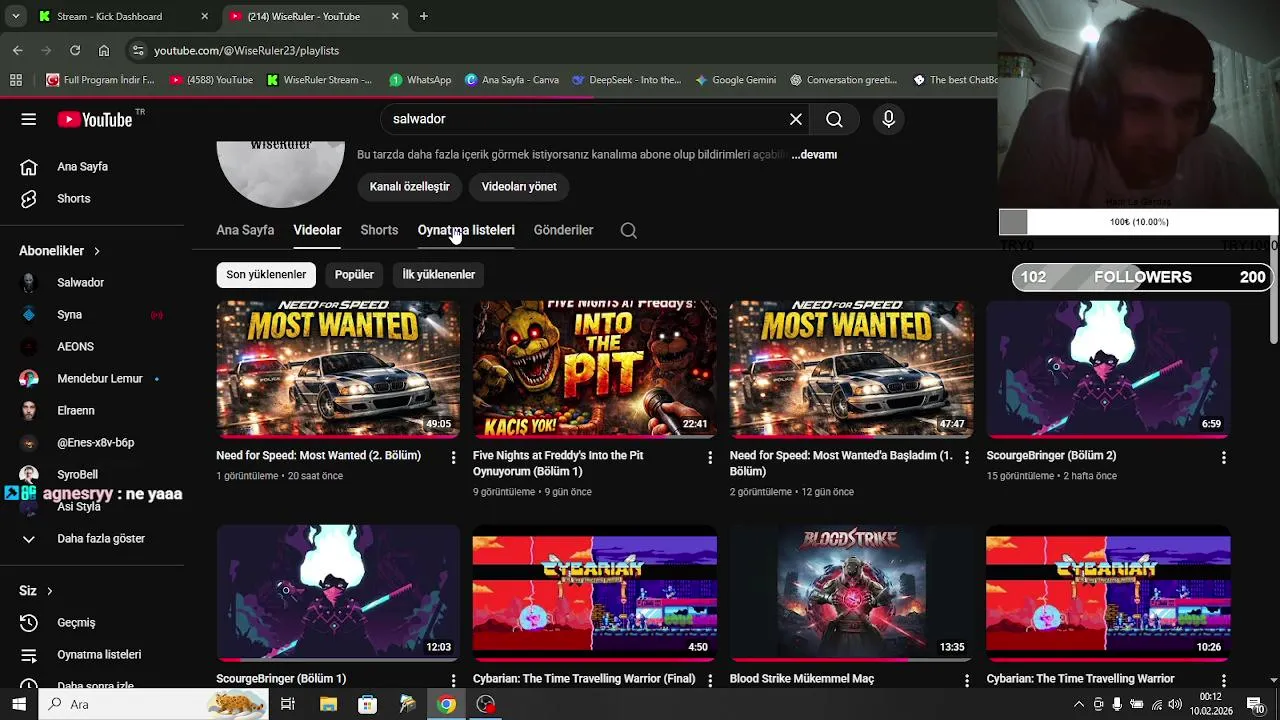The height and width of the screenshot is (720, 1280).
Task: Open the Gönderiler tab
Action: click(x=563, y=230)
